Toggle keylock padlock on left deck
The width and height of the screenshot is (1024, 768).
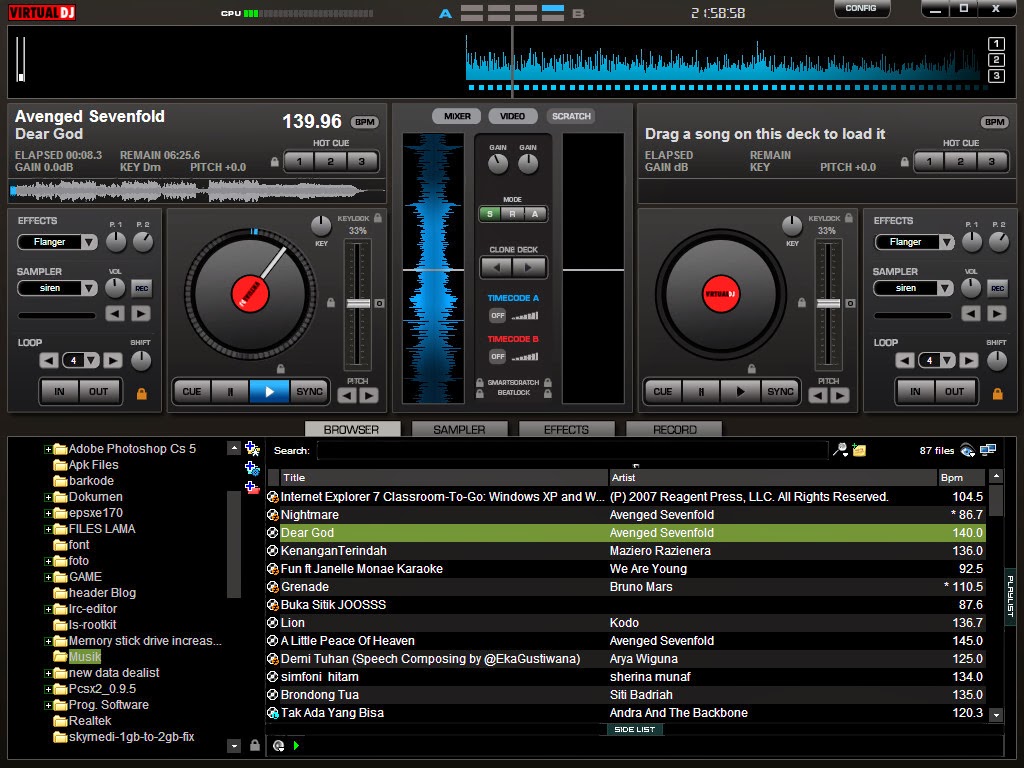pos(377,218)
